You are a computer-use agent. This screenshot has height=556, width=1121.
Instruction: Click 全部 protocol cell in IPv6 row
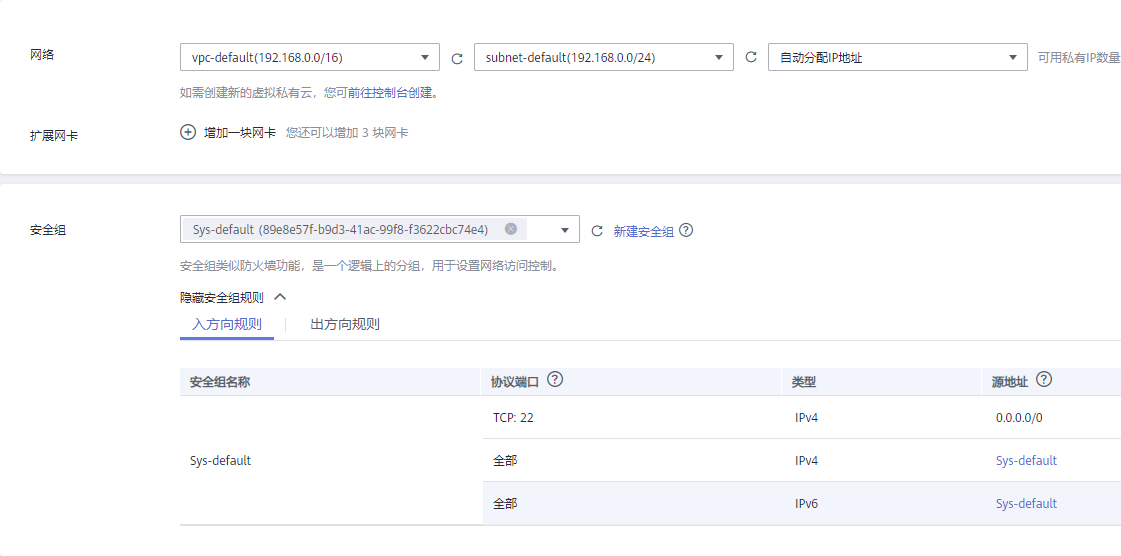point(505,503)
